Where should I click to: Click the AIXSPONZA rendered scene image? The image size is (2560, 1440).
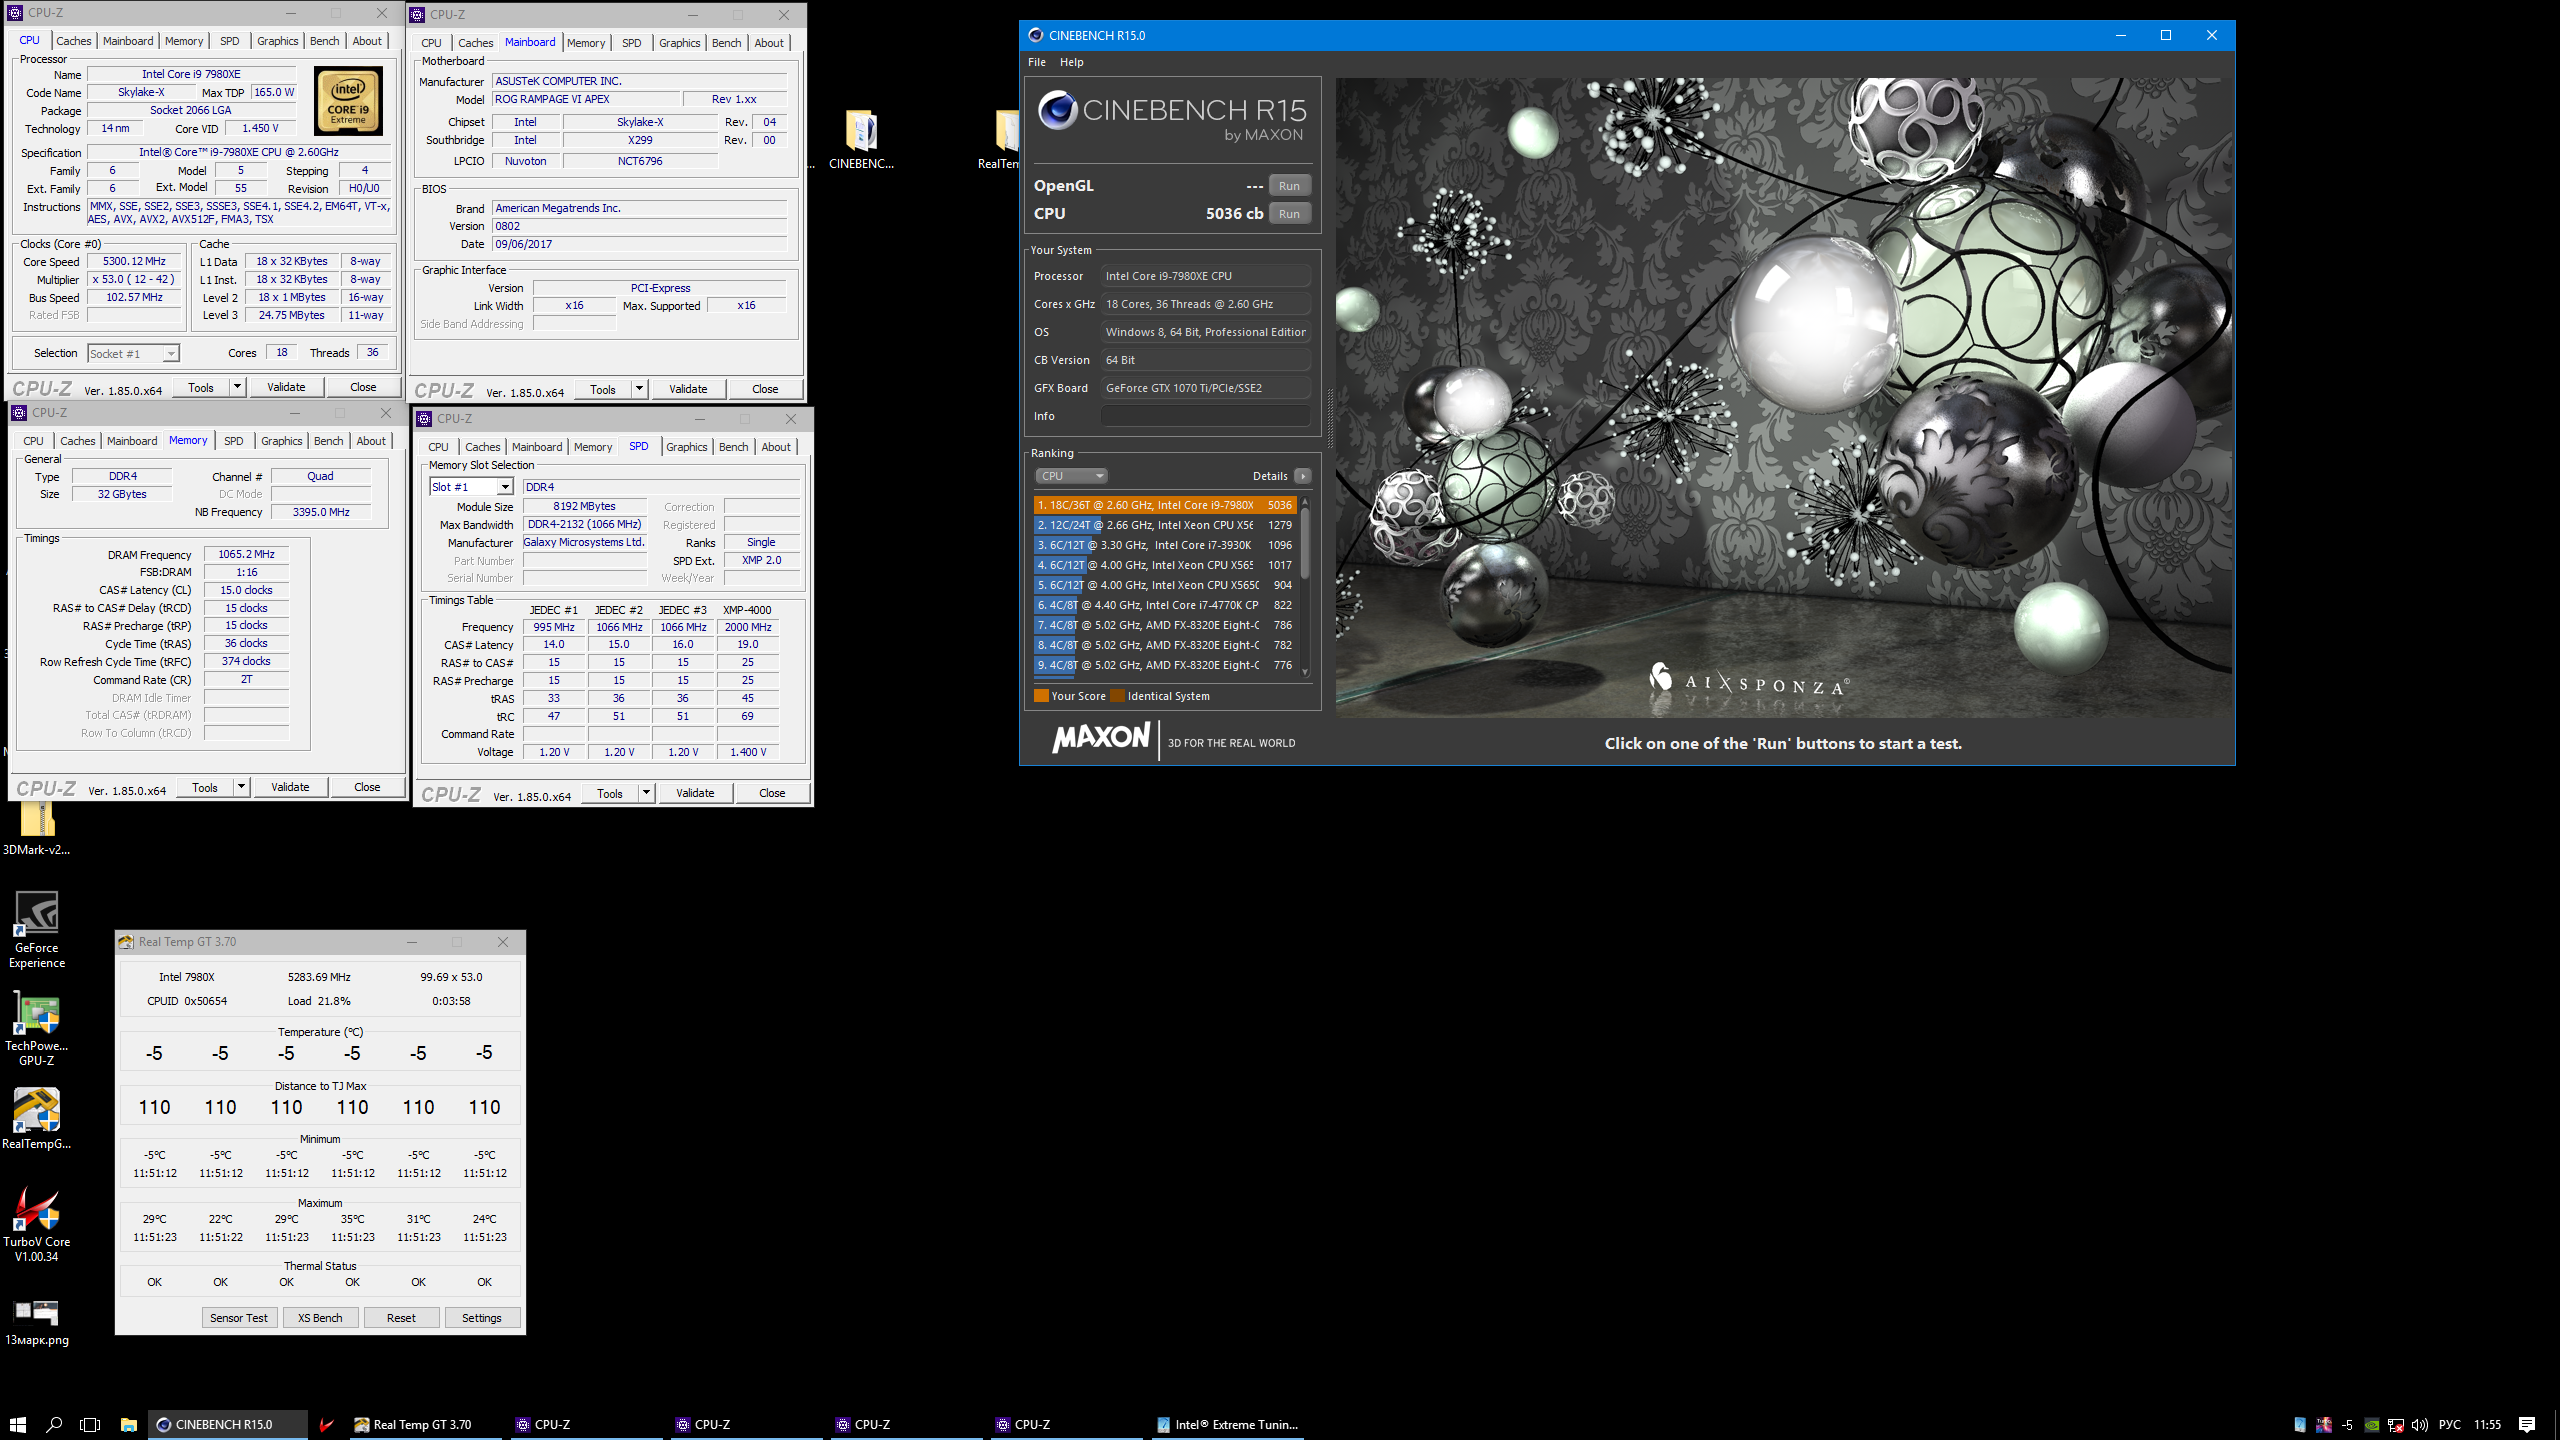coord(1784,398)
